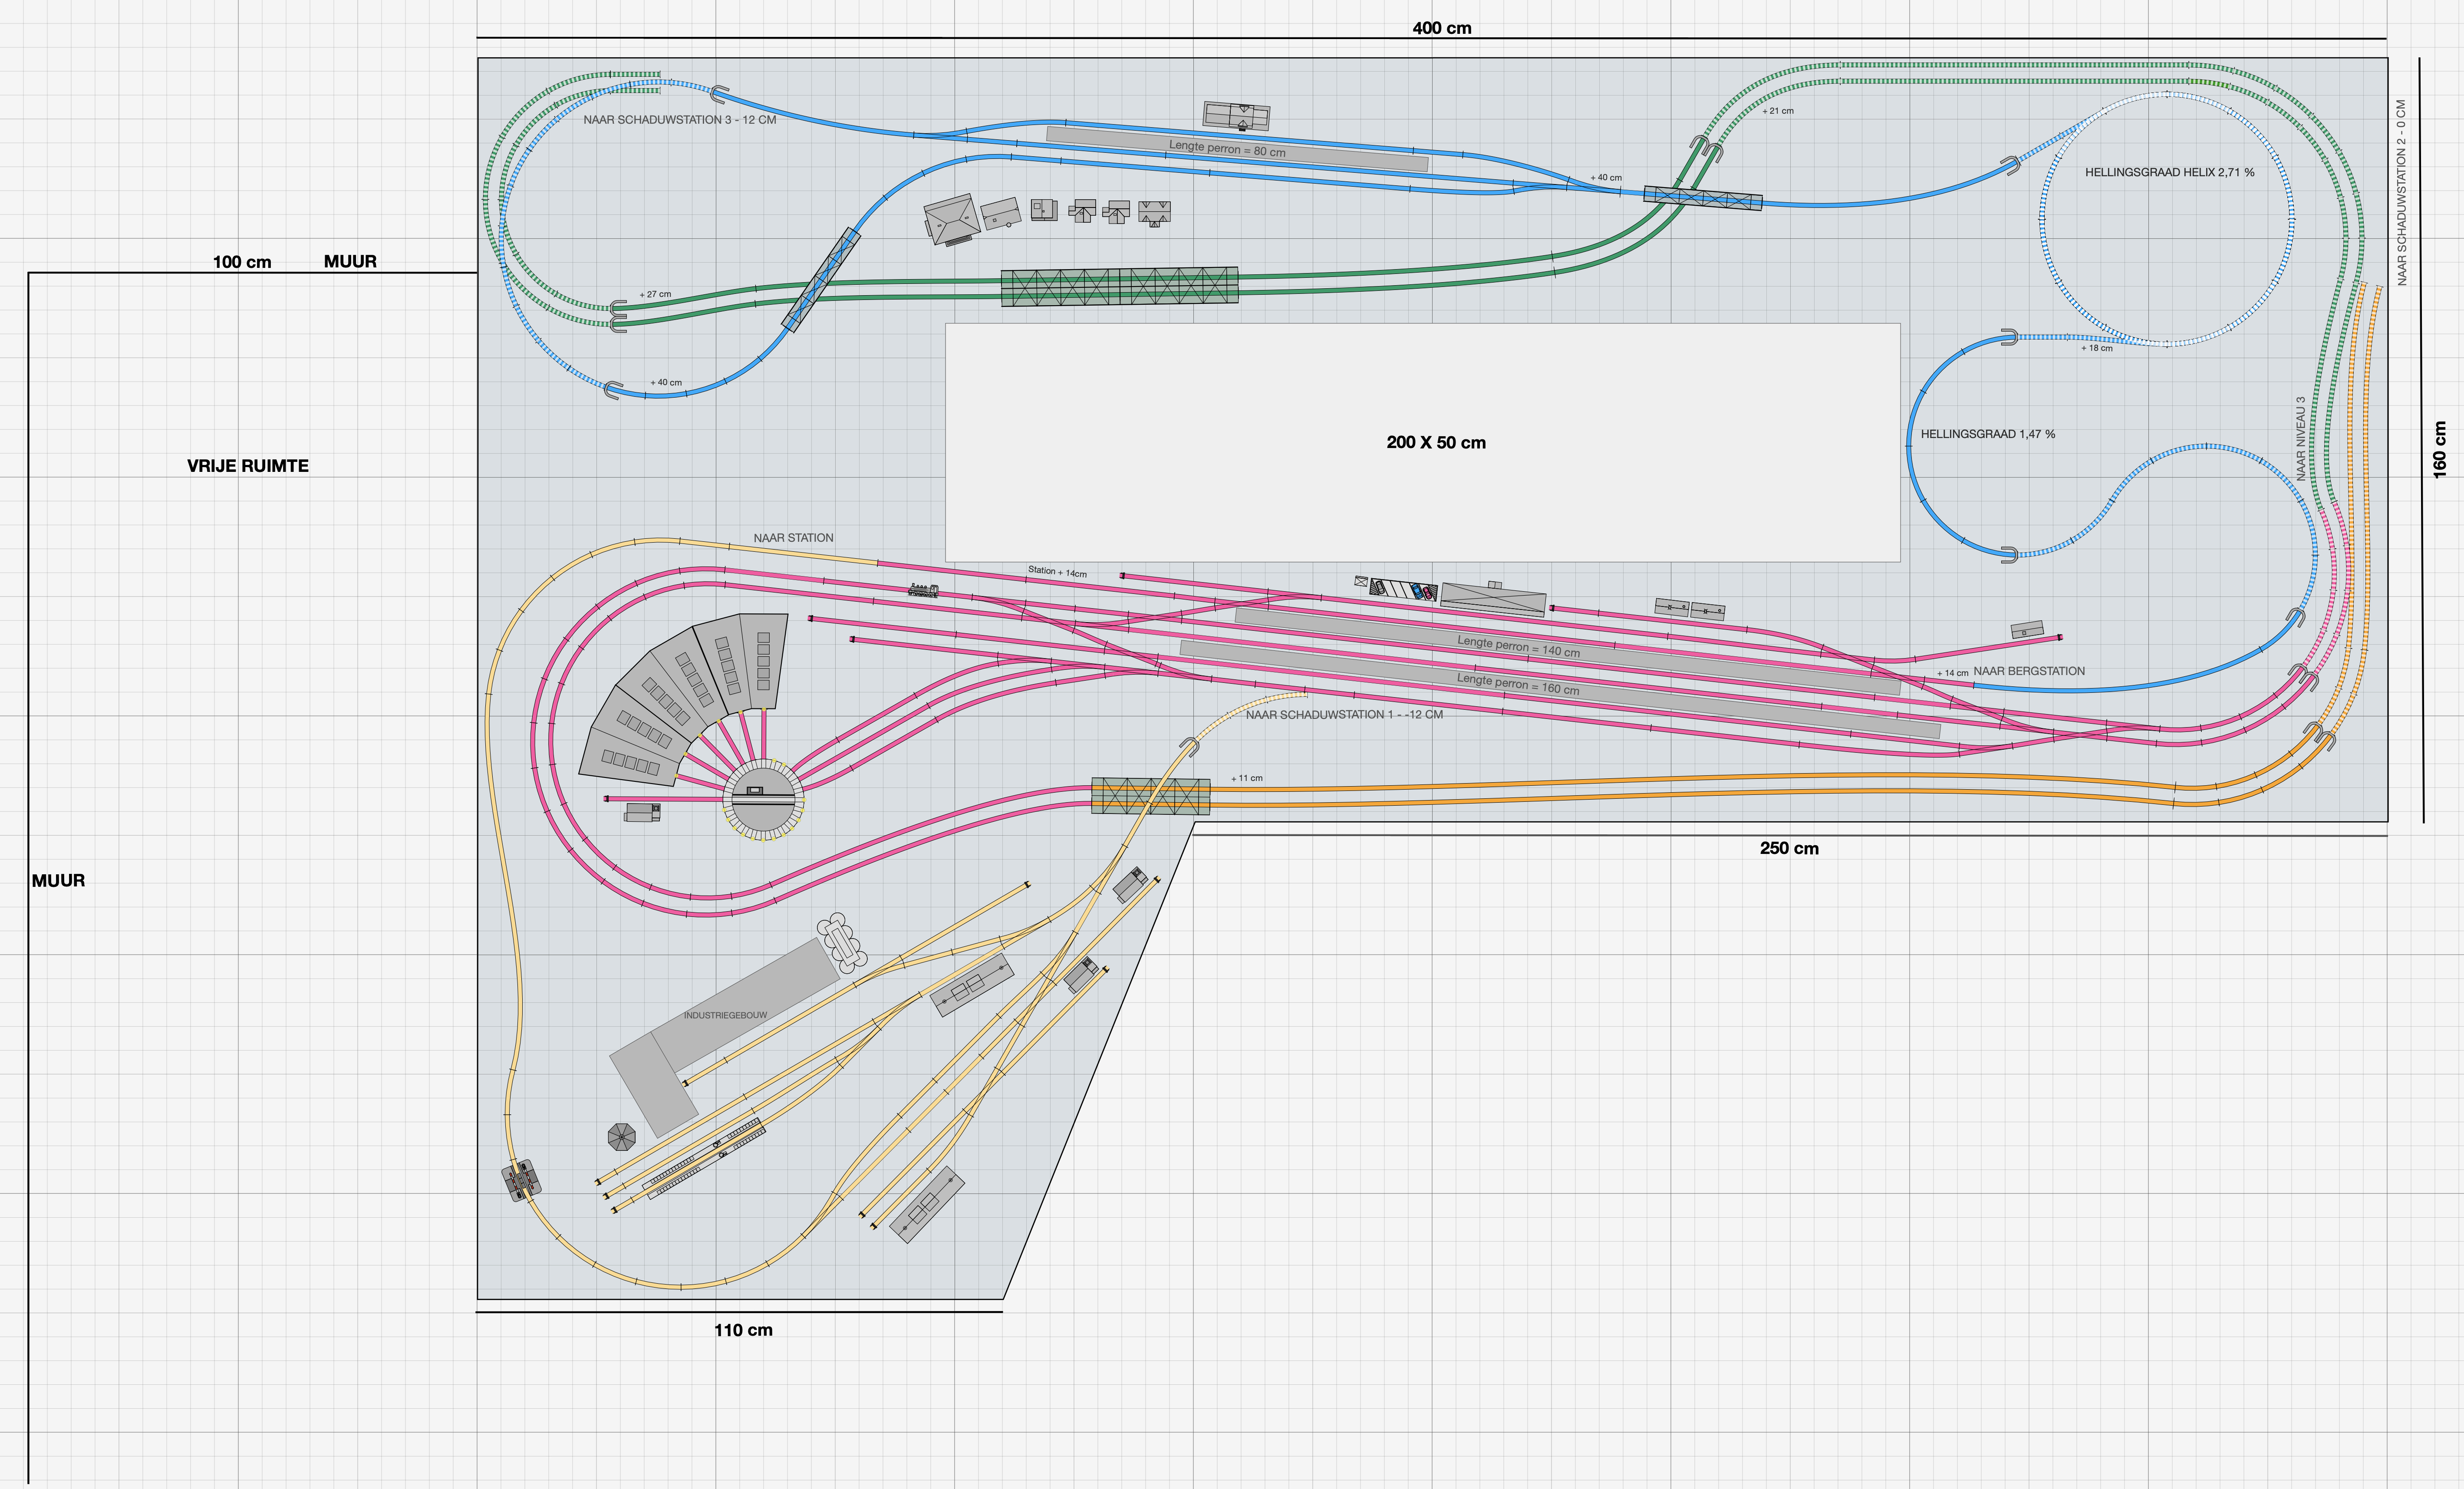Screen dimensions: 2464x1489
Task: Select the + 18 cm height label
Action: tap(2097, 348)
